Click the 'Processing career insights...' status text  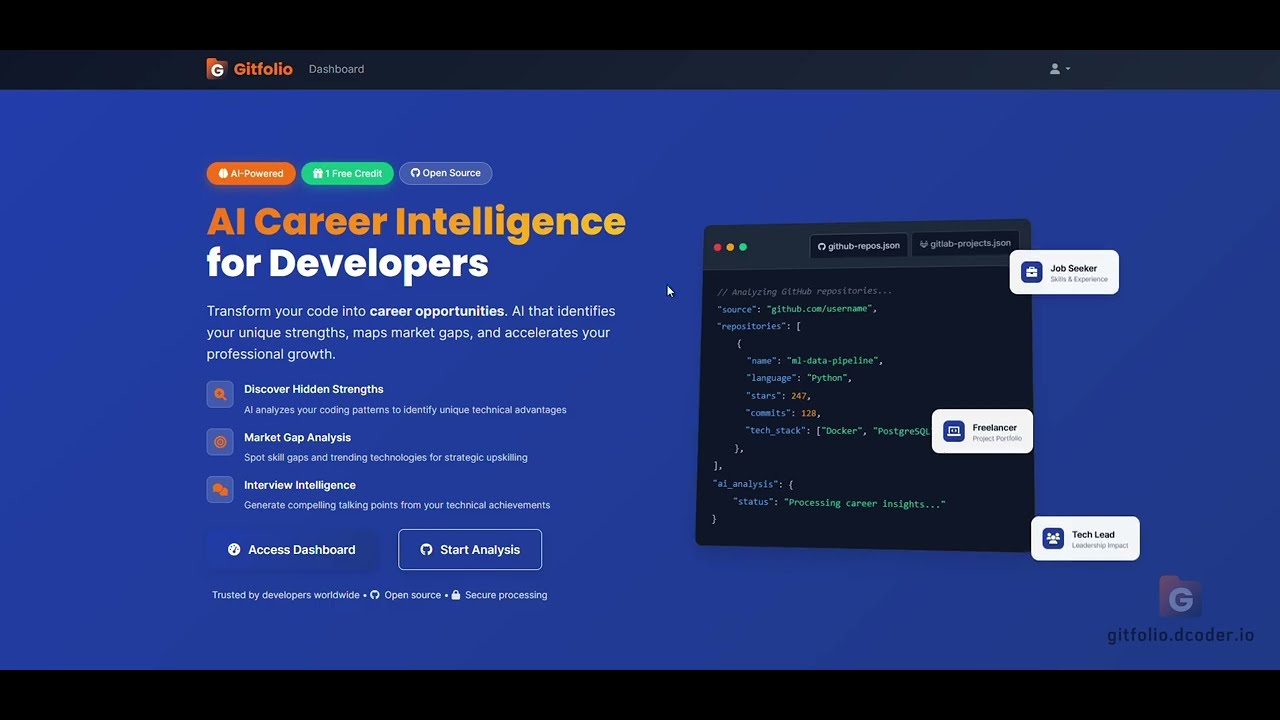point(864,503)
